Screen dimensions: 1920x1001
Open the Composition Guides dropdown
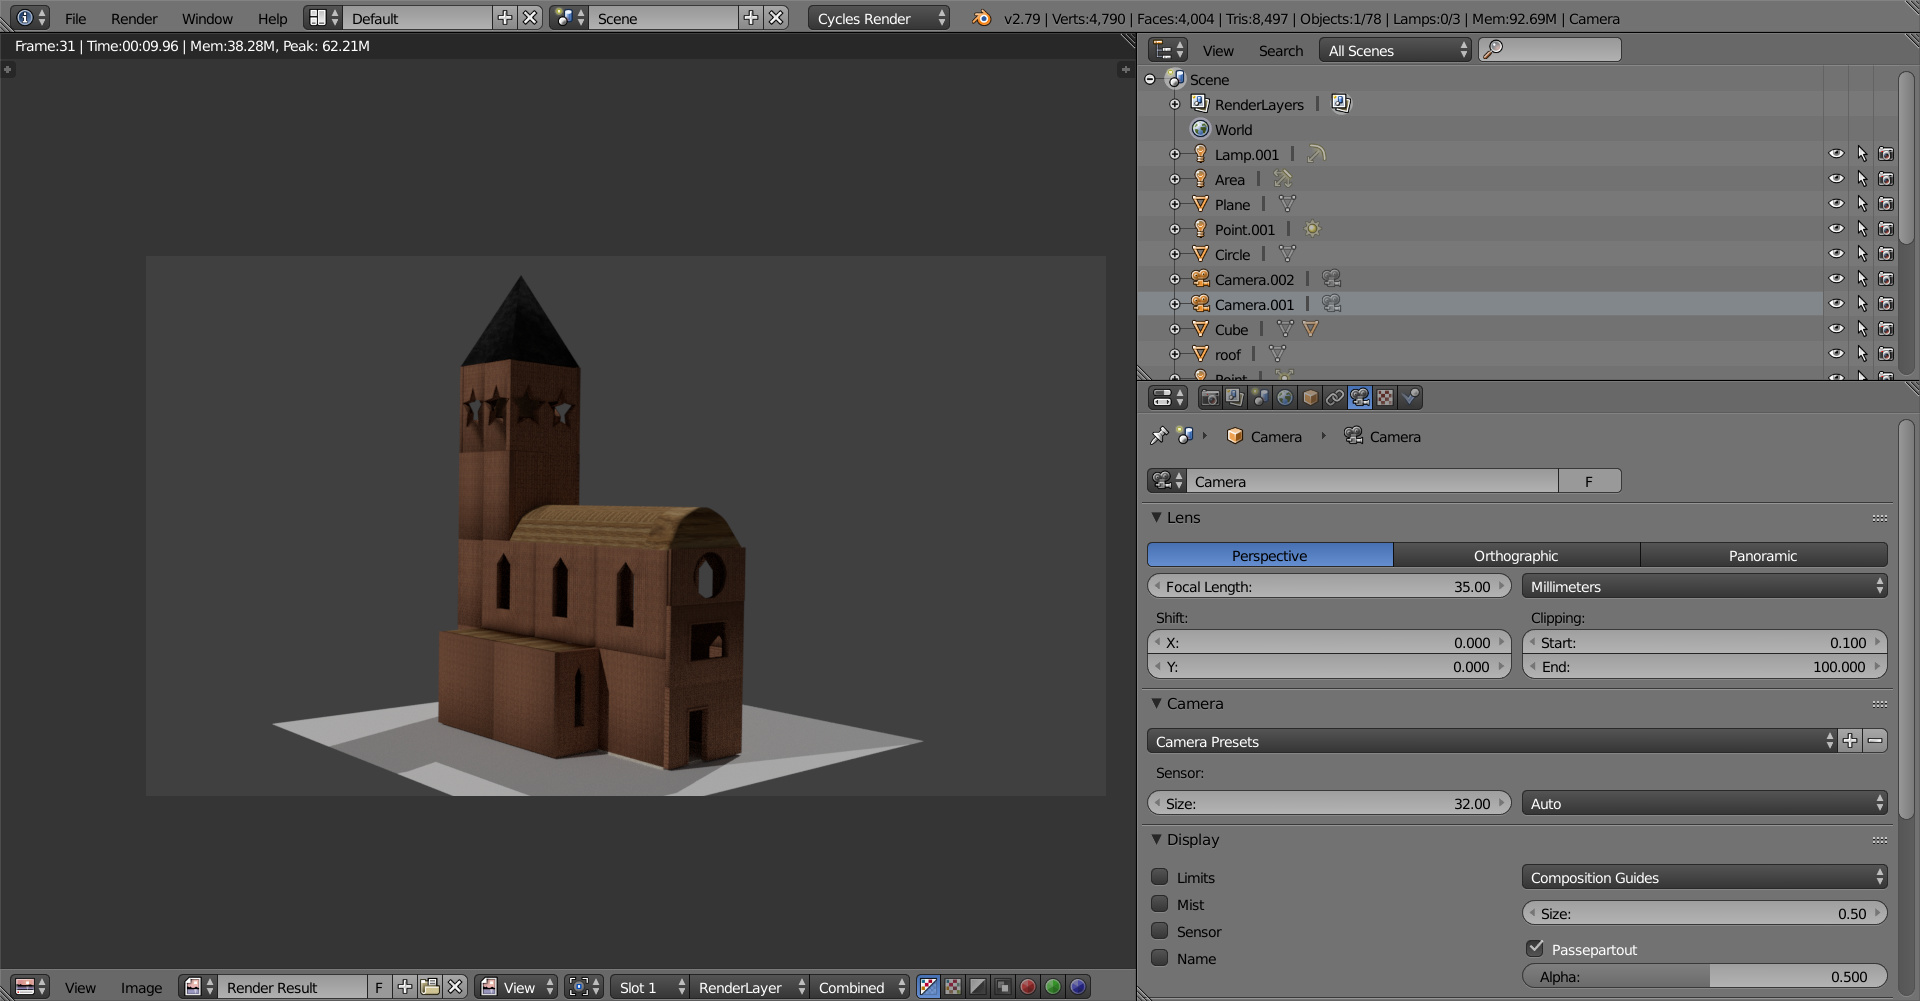[1705, 877]
